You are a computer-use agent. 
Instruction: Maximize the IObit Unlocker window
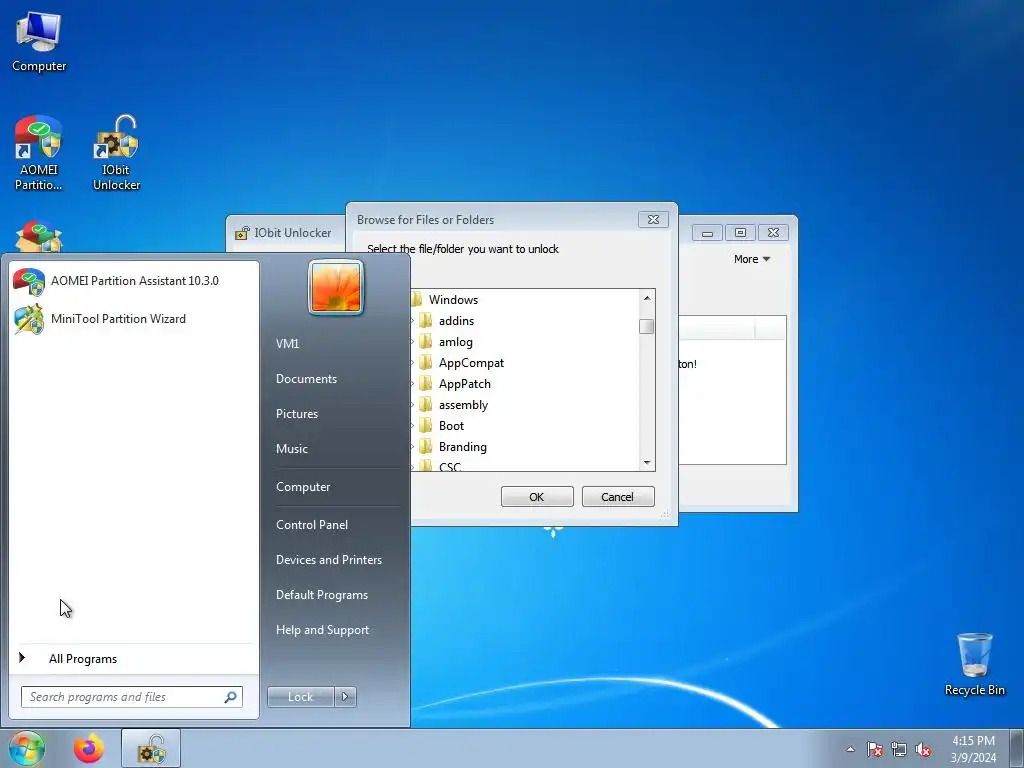(x=740, y=232)
